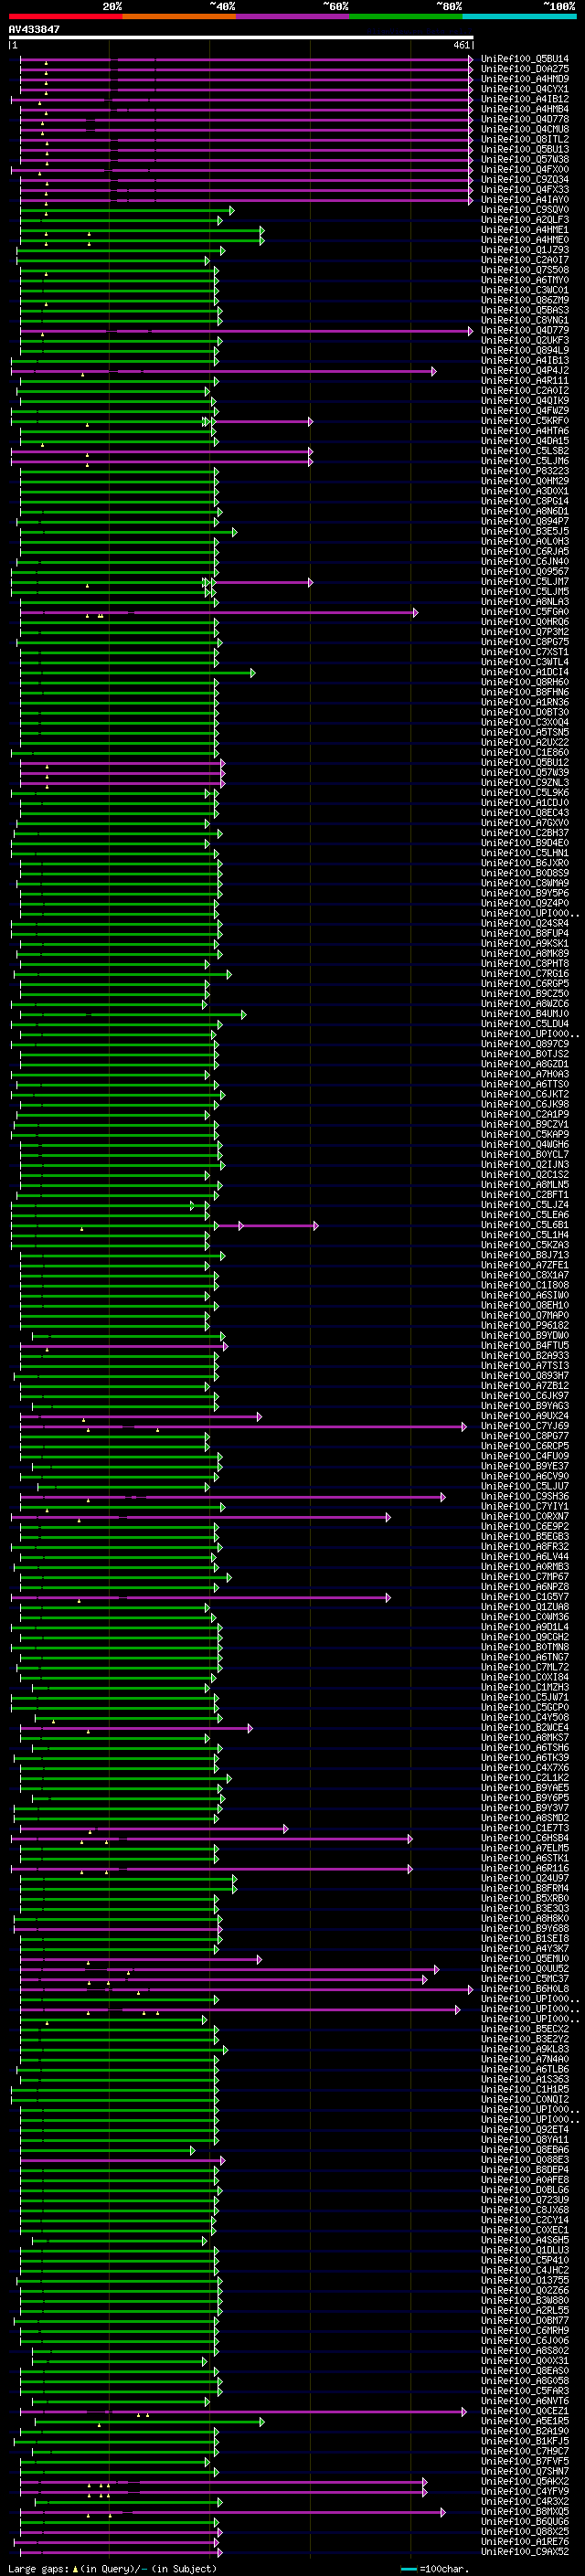The image size is (585, 2576).
Task: Click the UniRef100_A4HME1 label
Action: (x=525, y=230)
